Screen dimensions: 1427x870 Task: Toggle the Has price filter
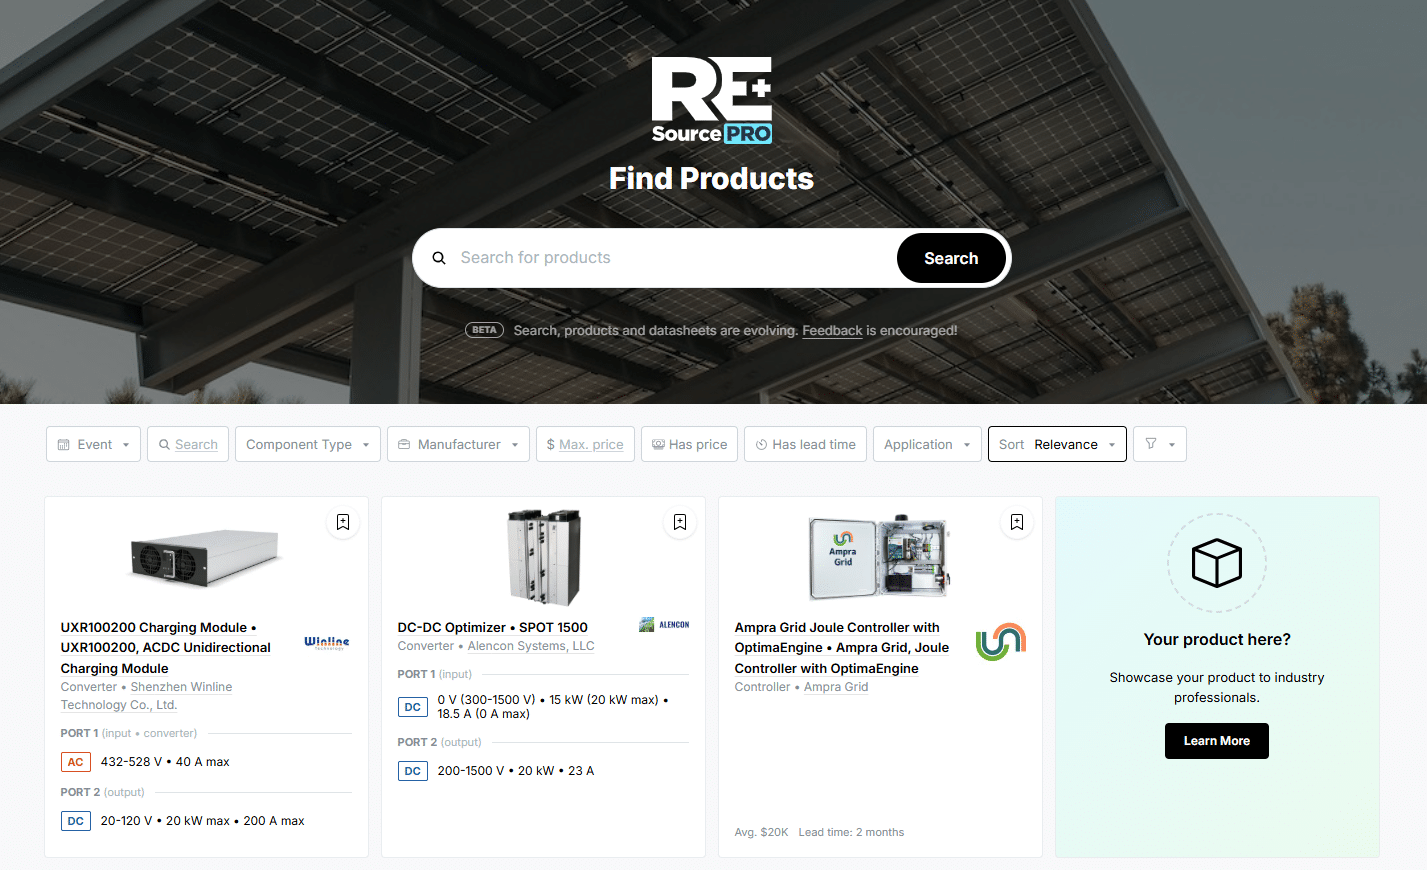(x=689, y=444)
